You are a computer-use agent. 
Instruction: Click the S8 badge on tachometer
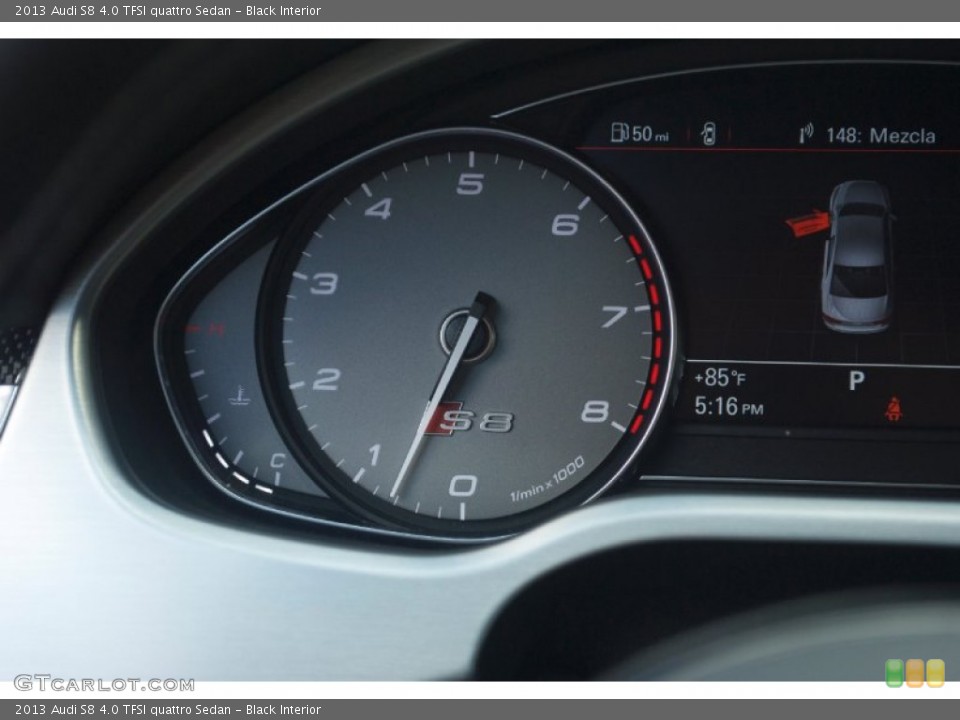point(470,420)
